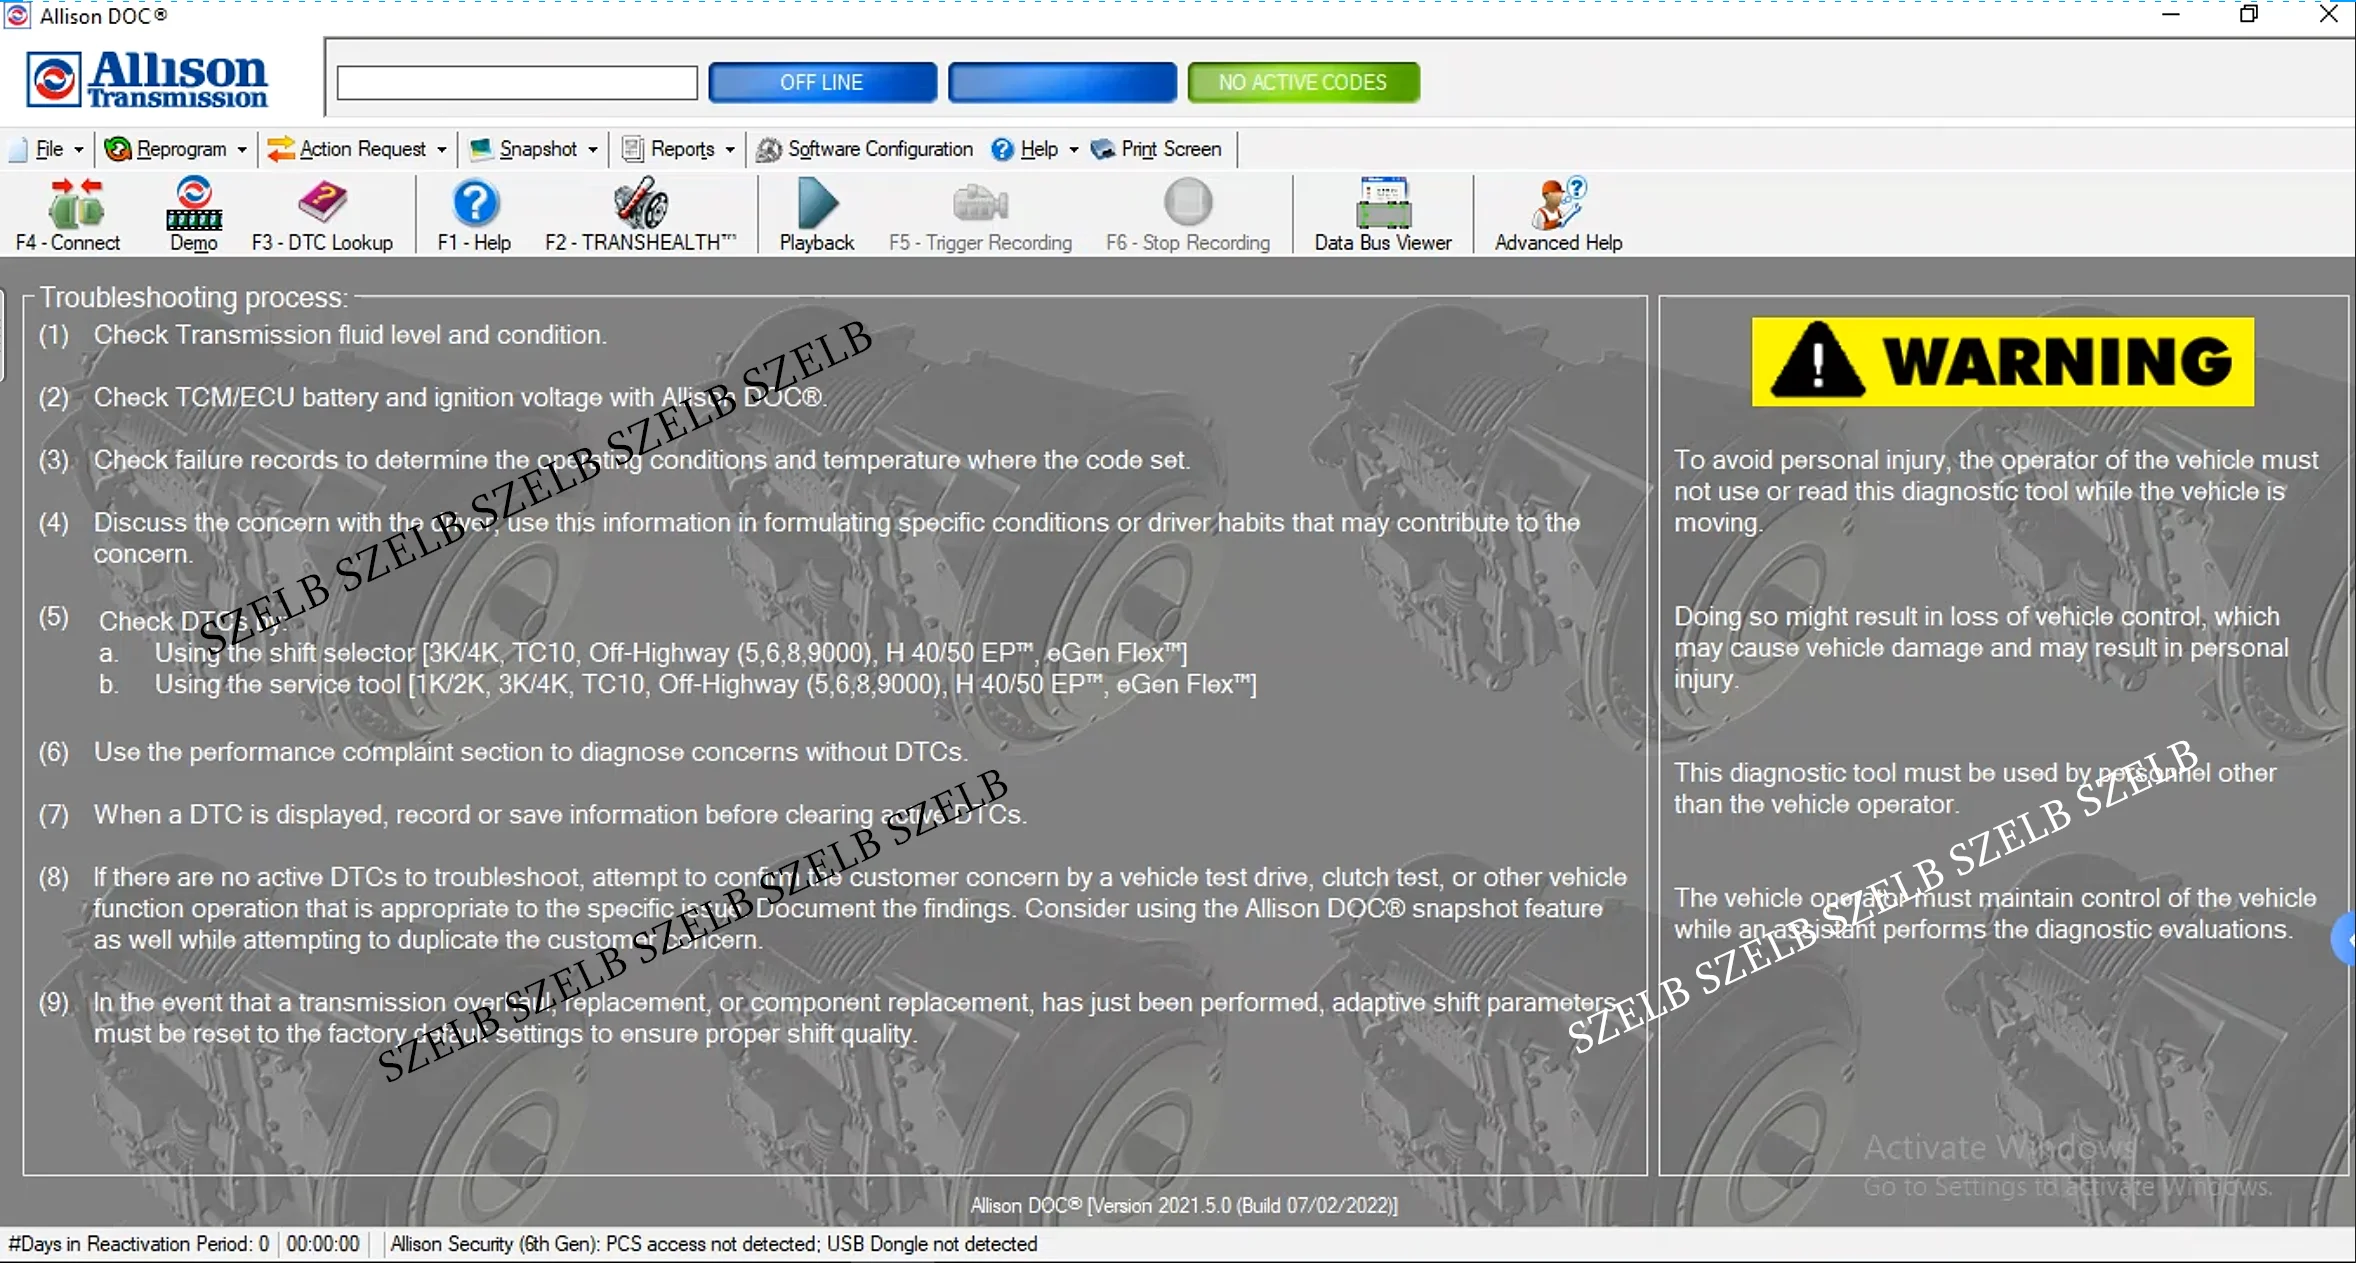Click F6 - Stop Recording button
2356x1263 pixels.
point(1188,203)
